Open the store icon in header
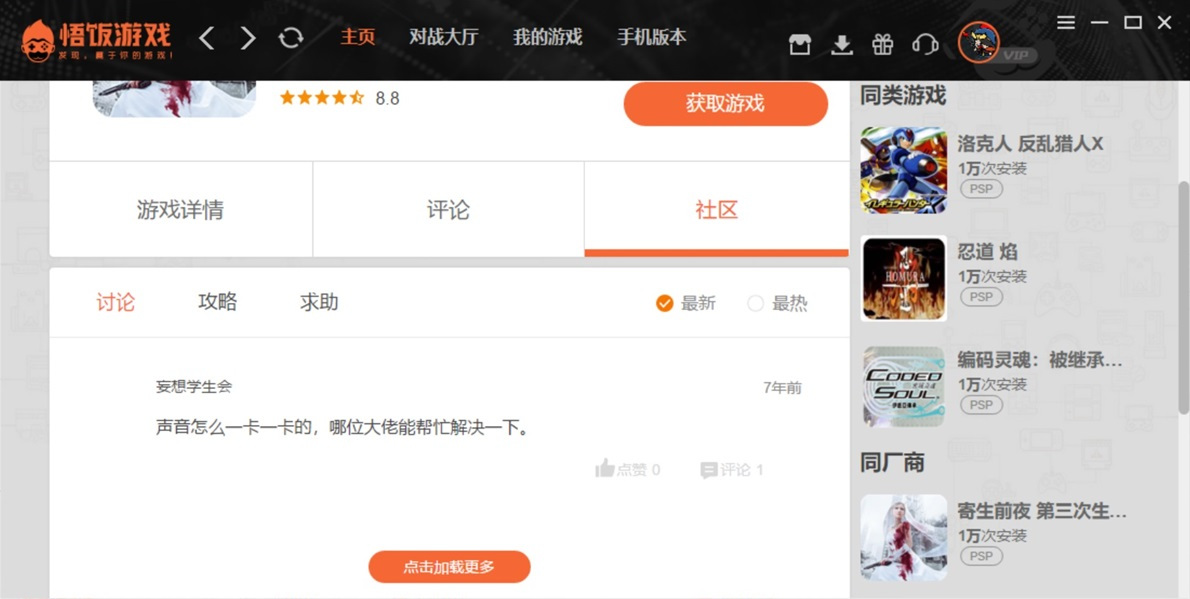This screenshot has width=1190, height=599. point(799,44)
